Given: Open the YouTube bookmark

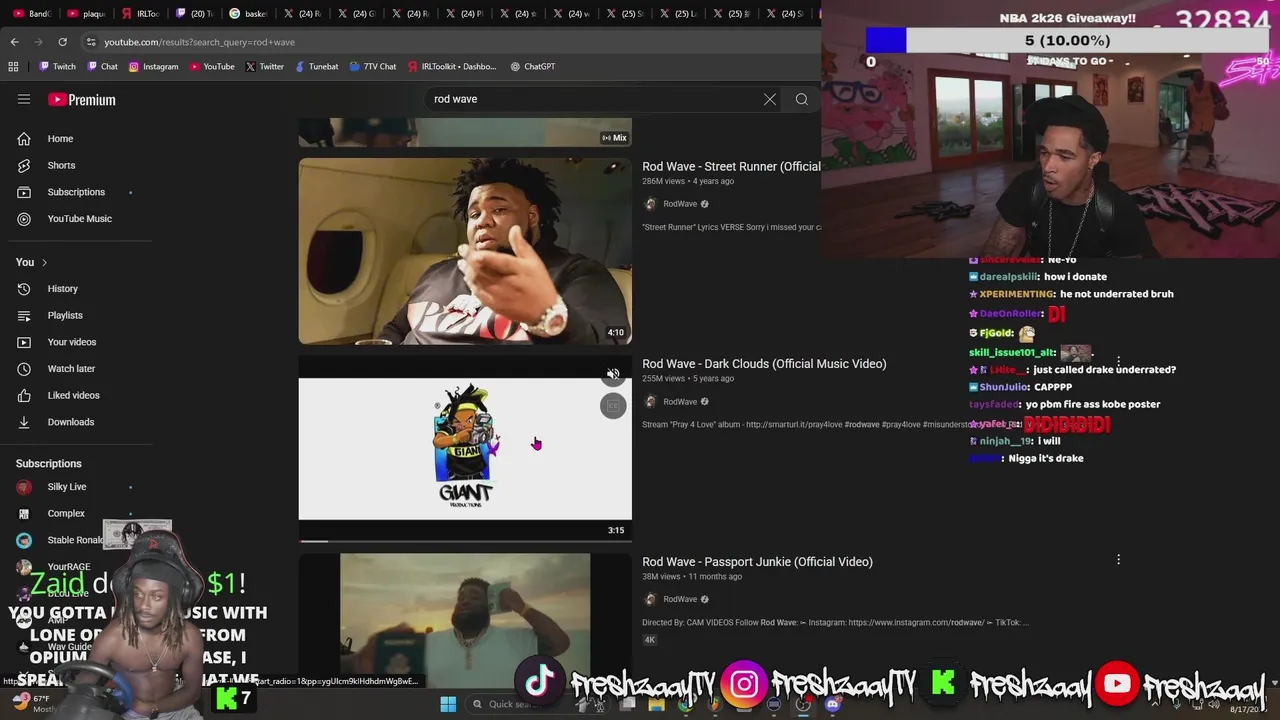Looking at the screenshot, I should (x=212, y=67).
